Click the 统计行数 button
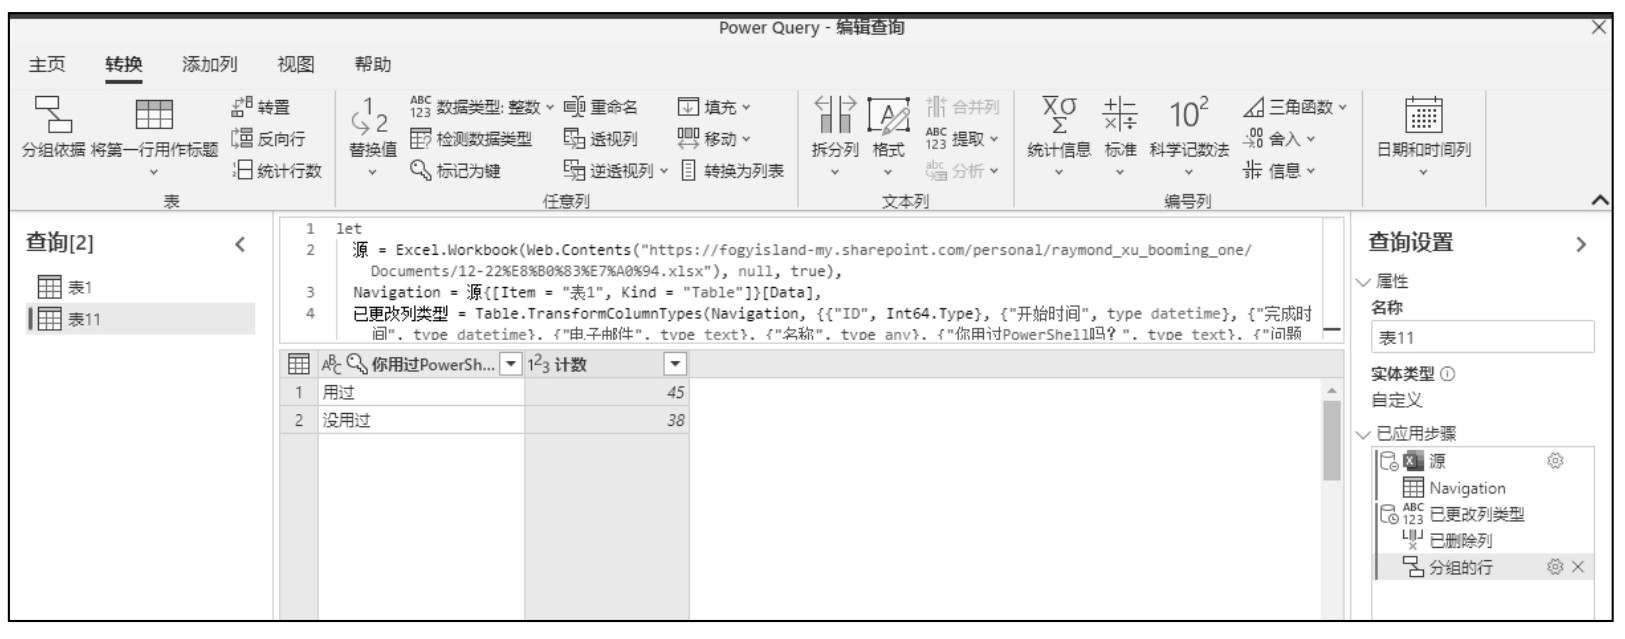 point(276,171)
